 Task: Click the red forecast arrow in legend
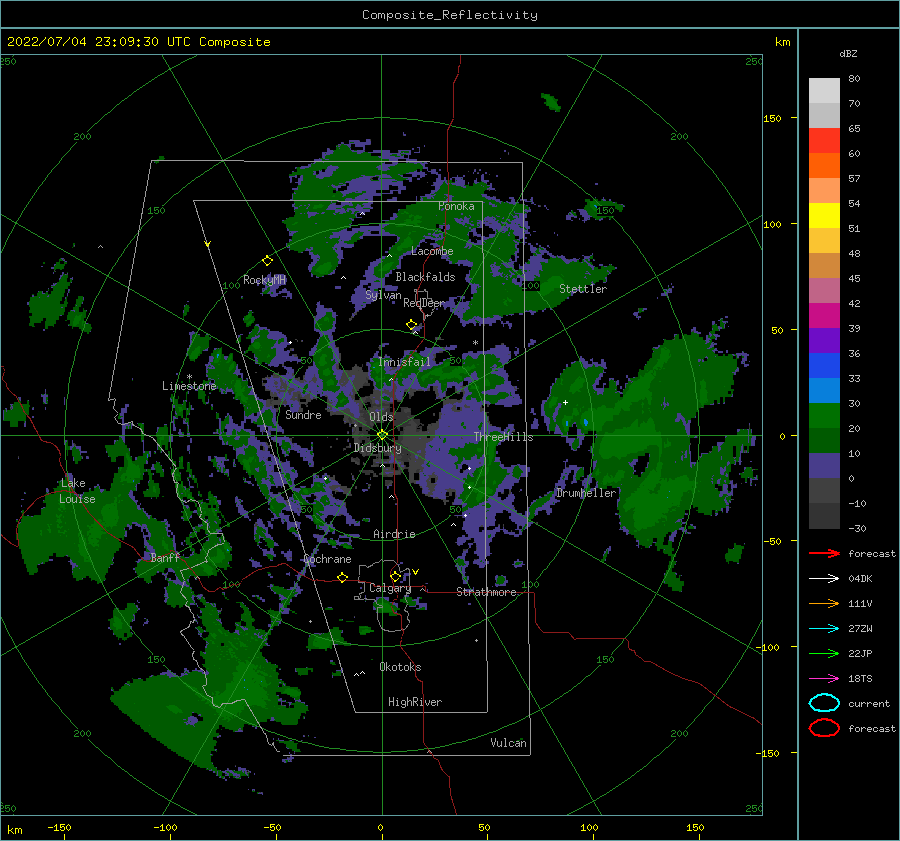pos(824,553)
